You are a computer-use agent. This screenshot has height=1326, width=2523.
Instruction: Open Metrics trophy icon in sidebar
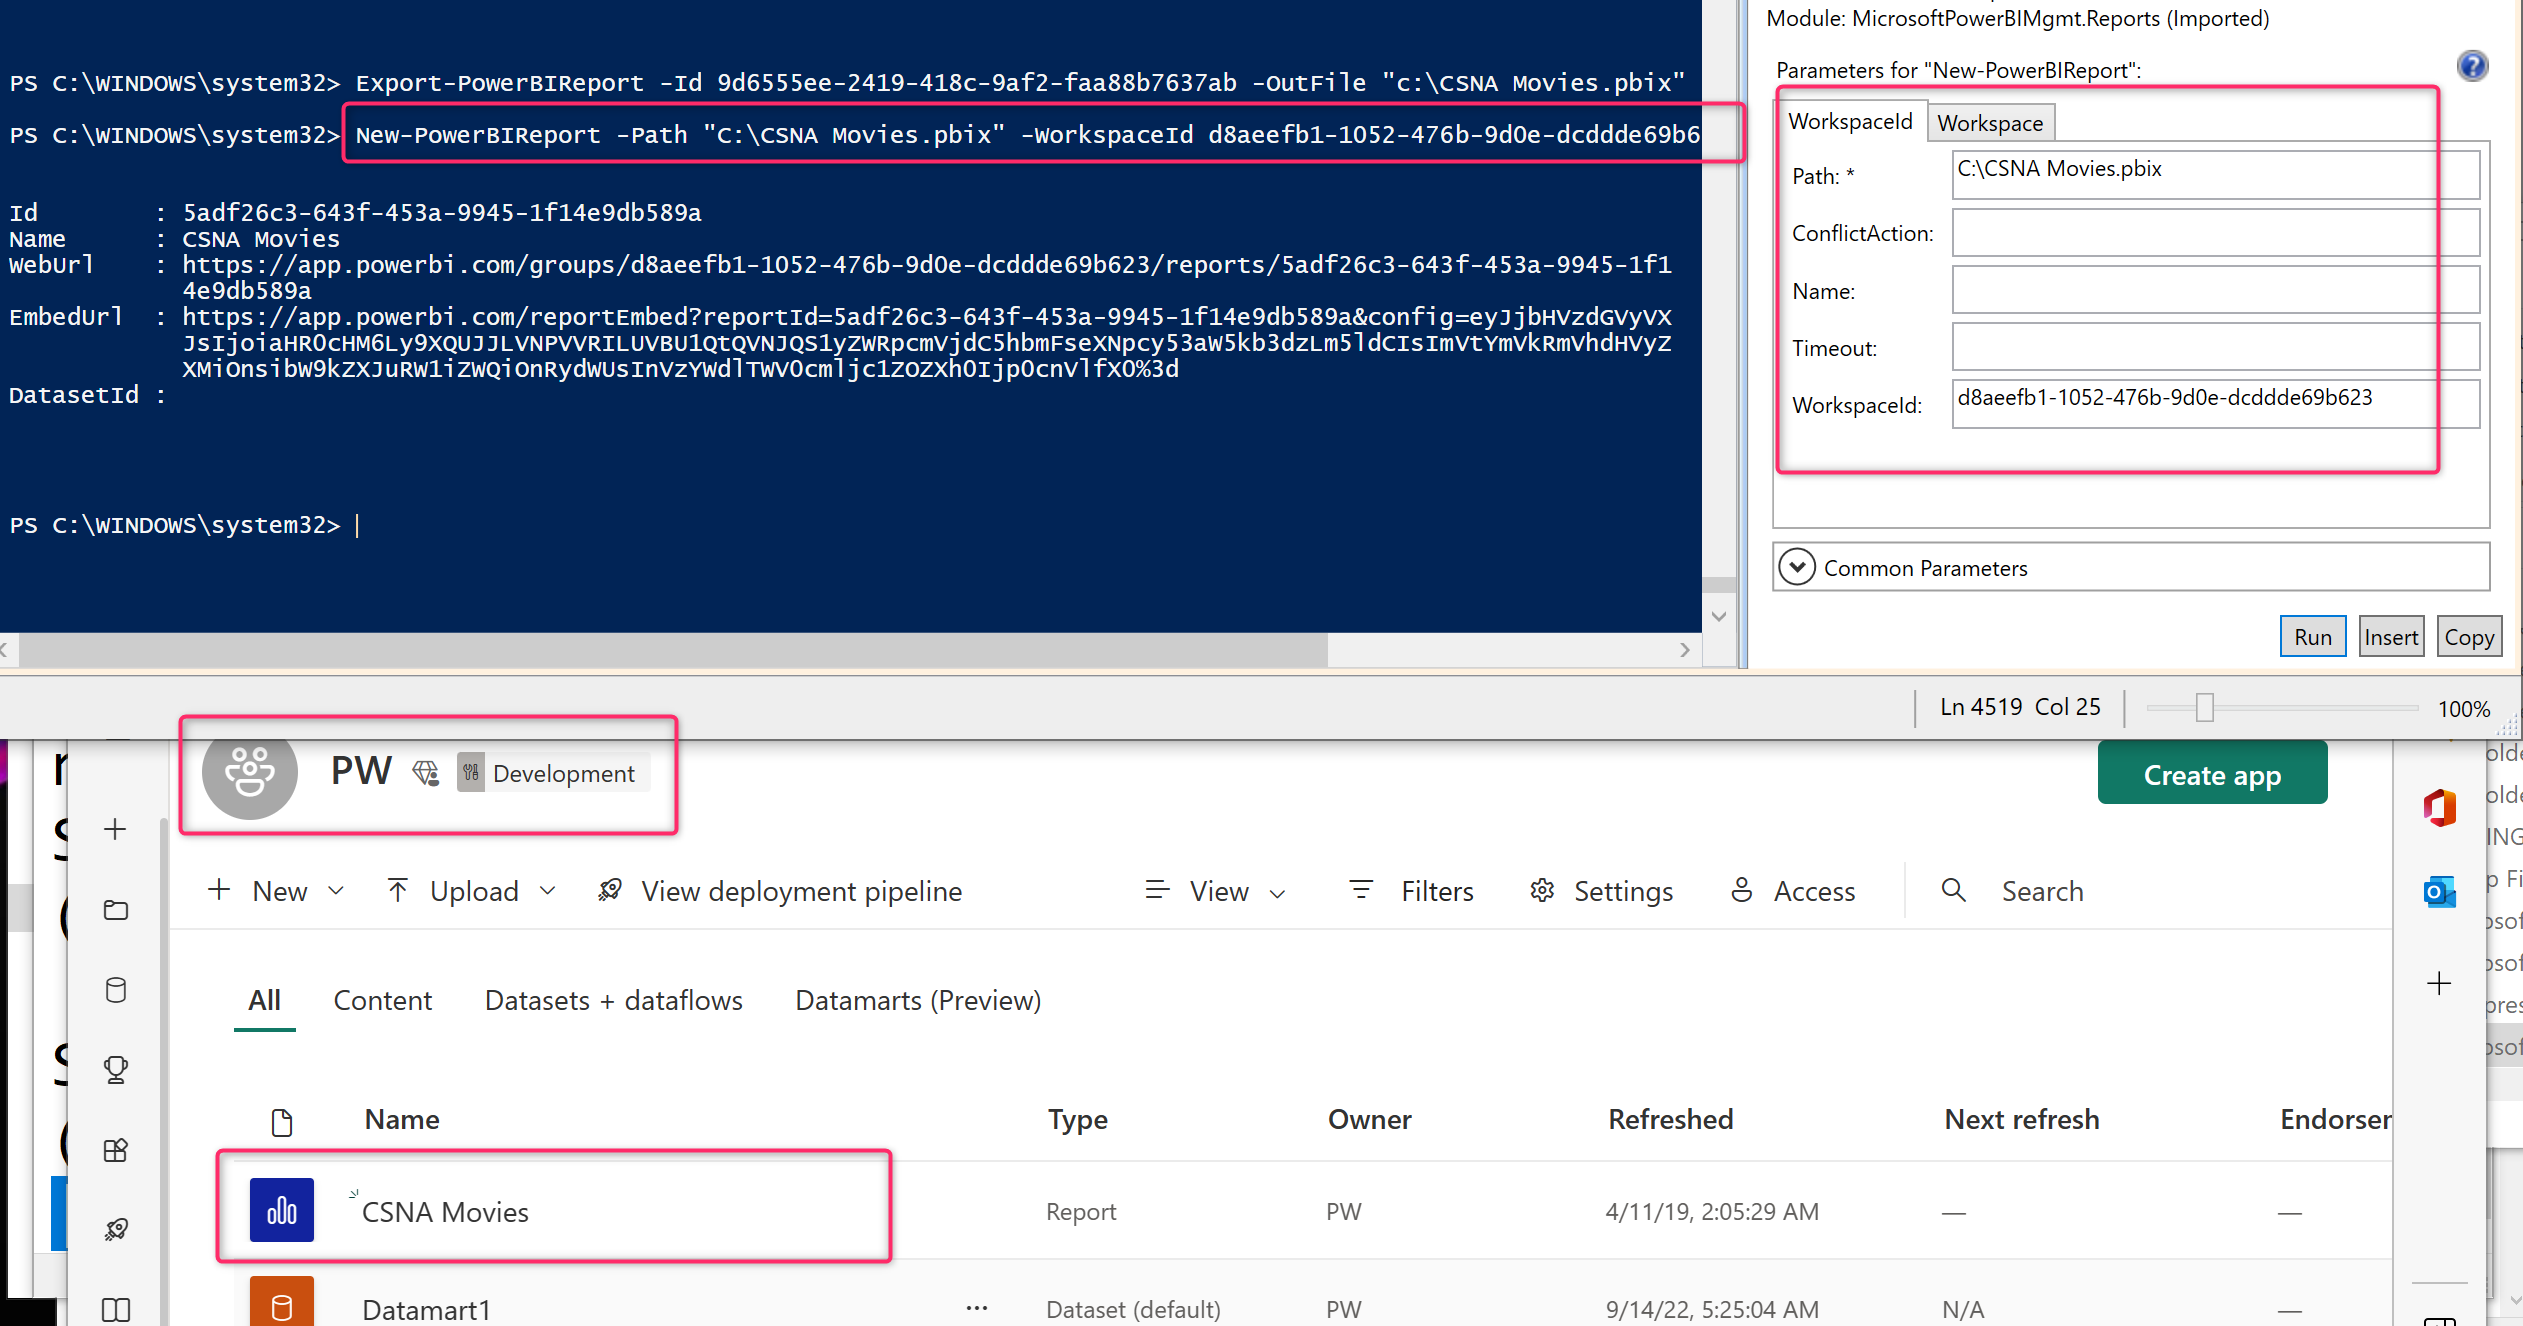tap(116, 1069)
